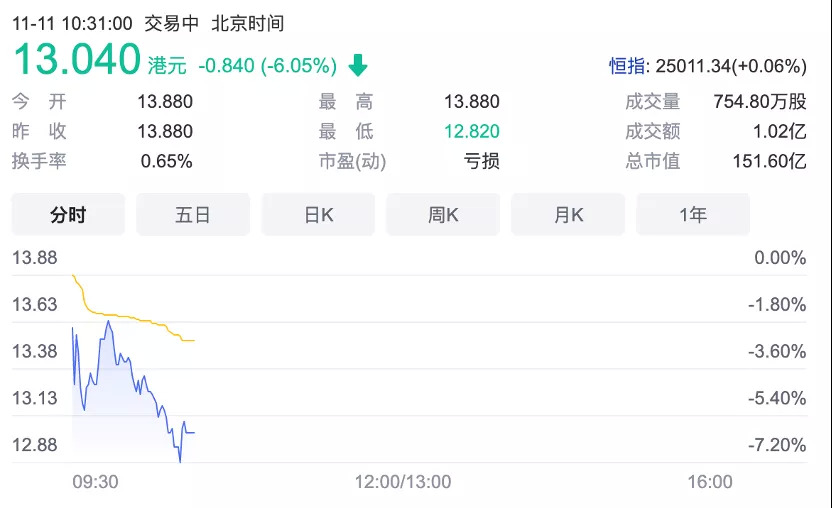Click the 12:00/13:00 midday axis marker

402,482
